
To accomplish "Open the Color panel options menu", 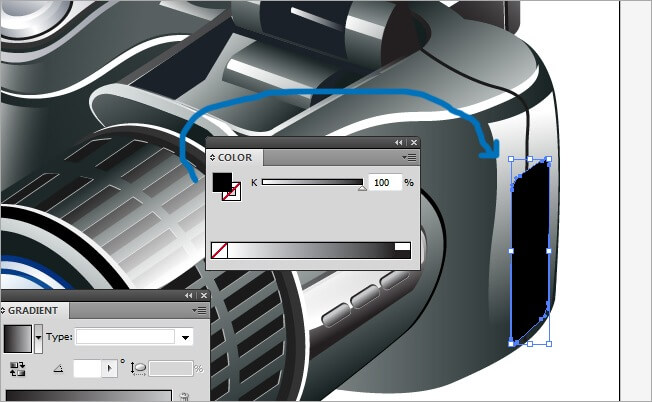I will coord(409,158).
